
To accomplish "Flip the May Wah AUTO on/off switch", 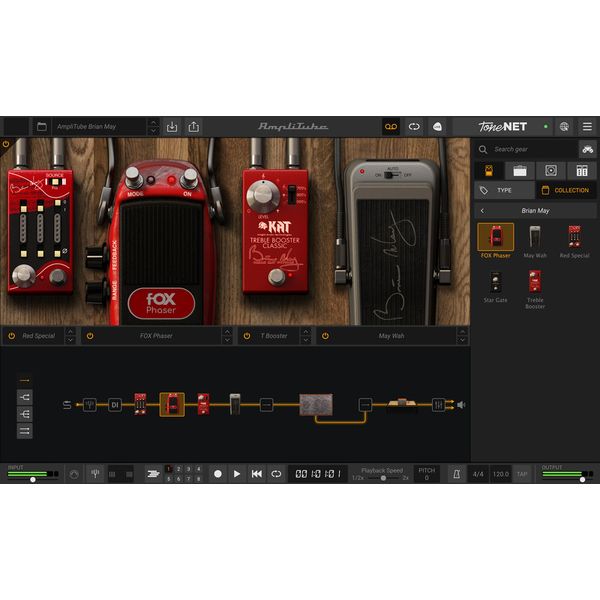I will coord(392,175).
